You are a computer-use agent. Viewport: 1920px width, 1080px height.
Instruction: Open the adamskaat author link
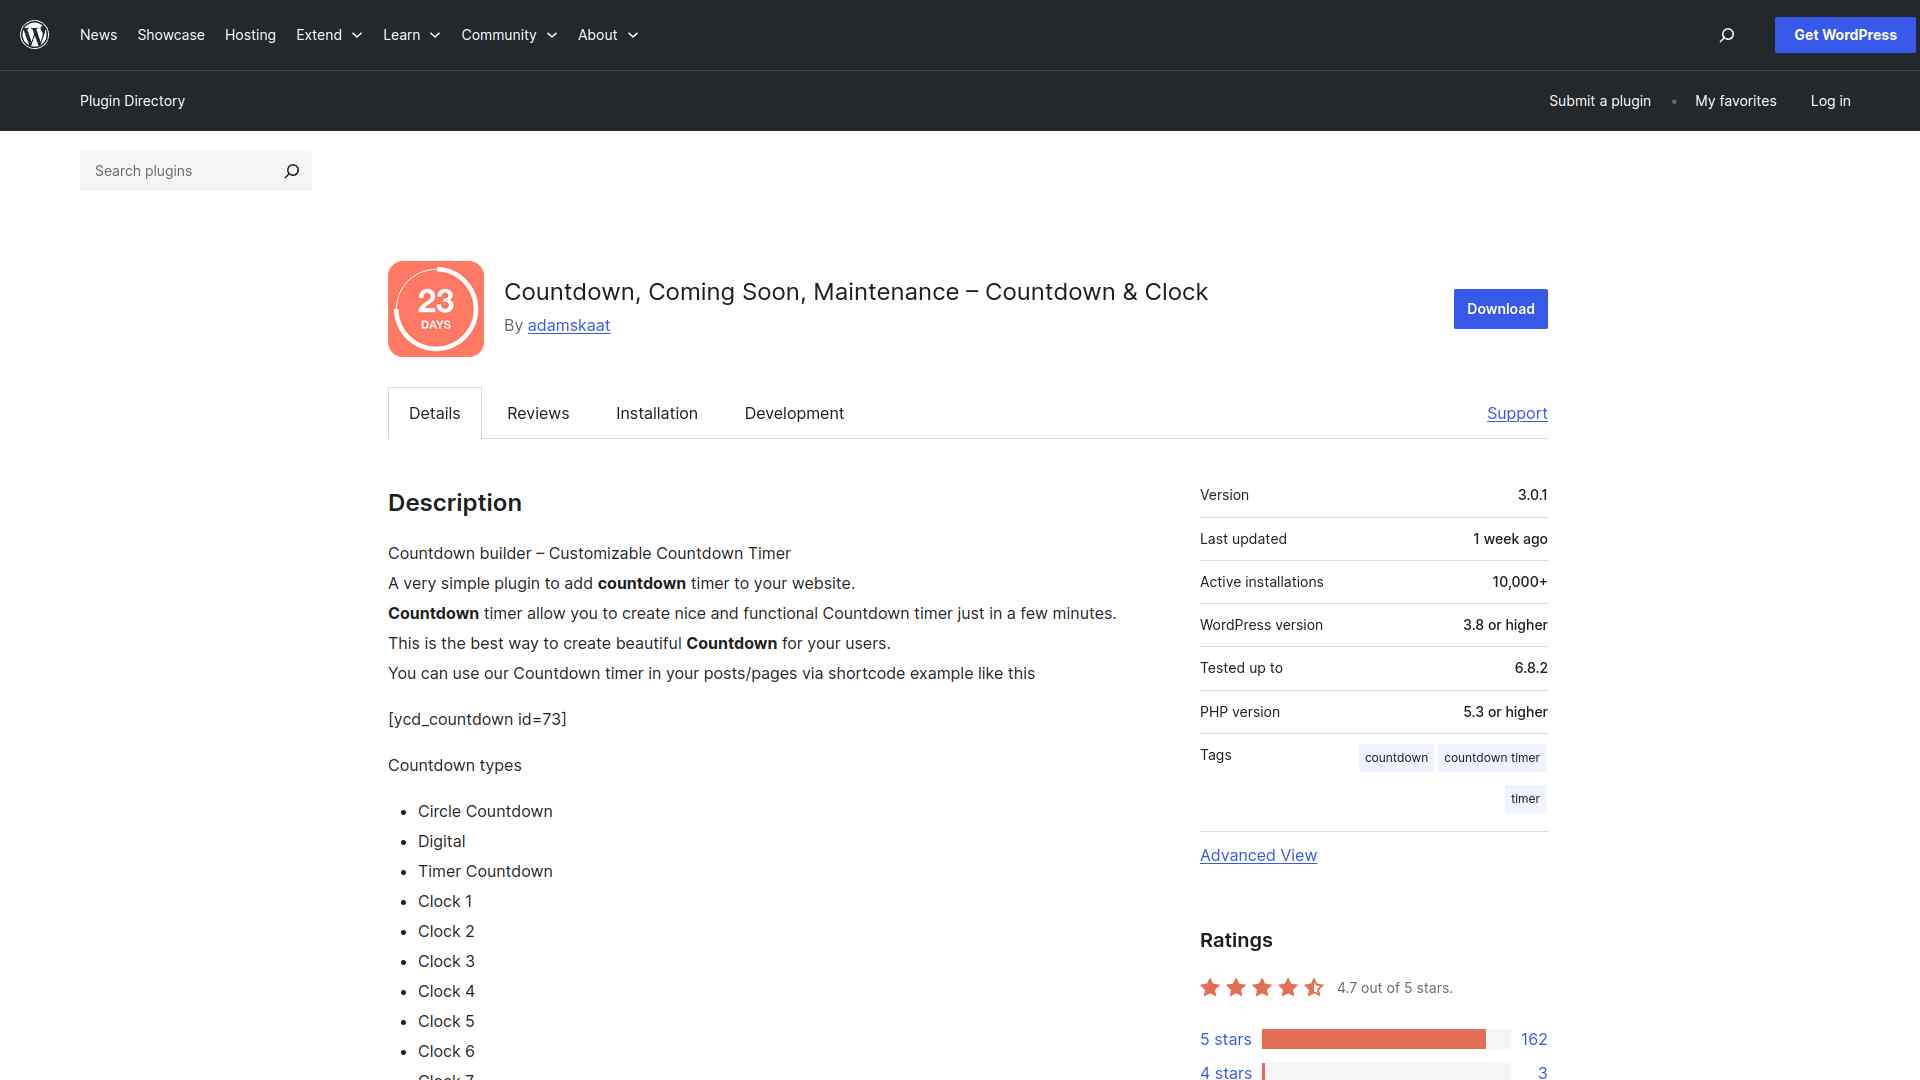point(569,325)
